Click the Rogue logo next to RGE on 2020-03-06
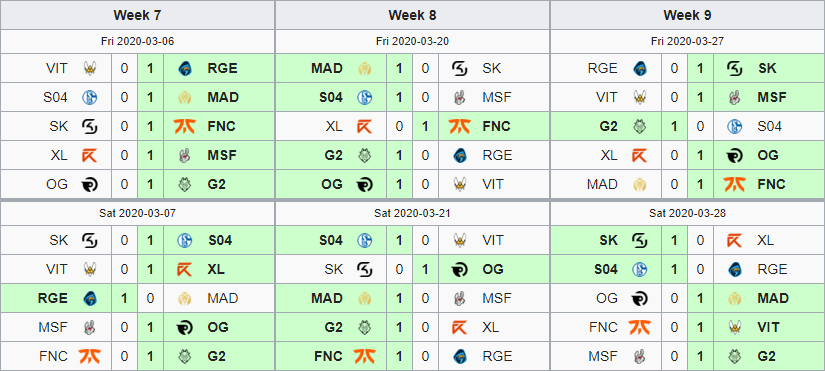825x371 pixels. click(x=185, y=68)
